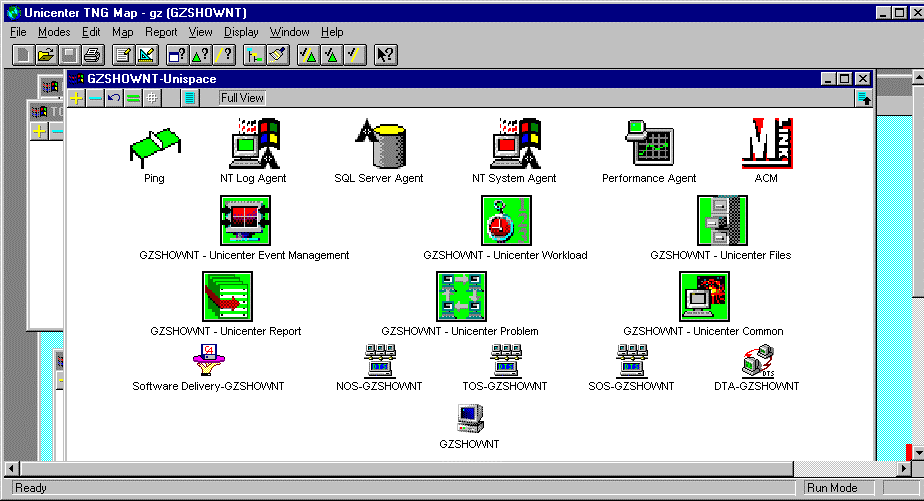The height and width of the screenshot is (501, 924).
Task: Click the green triangle query icon
Action: click(x=200, y=55)
